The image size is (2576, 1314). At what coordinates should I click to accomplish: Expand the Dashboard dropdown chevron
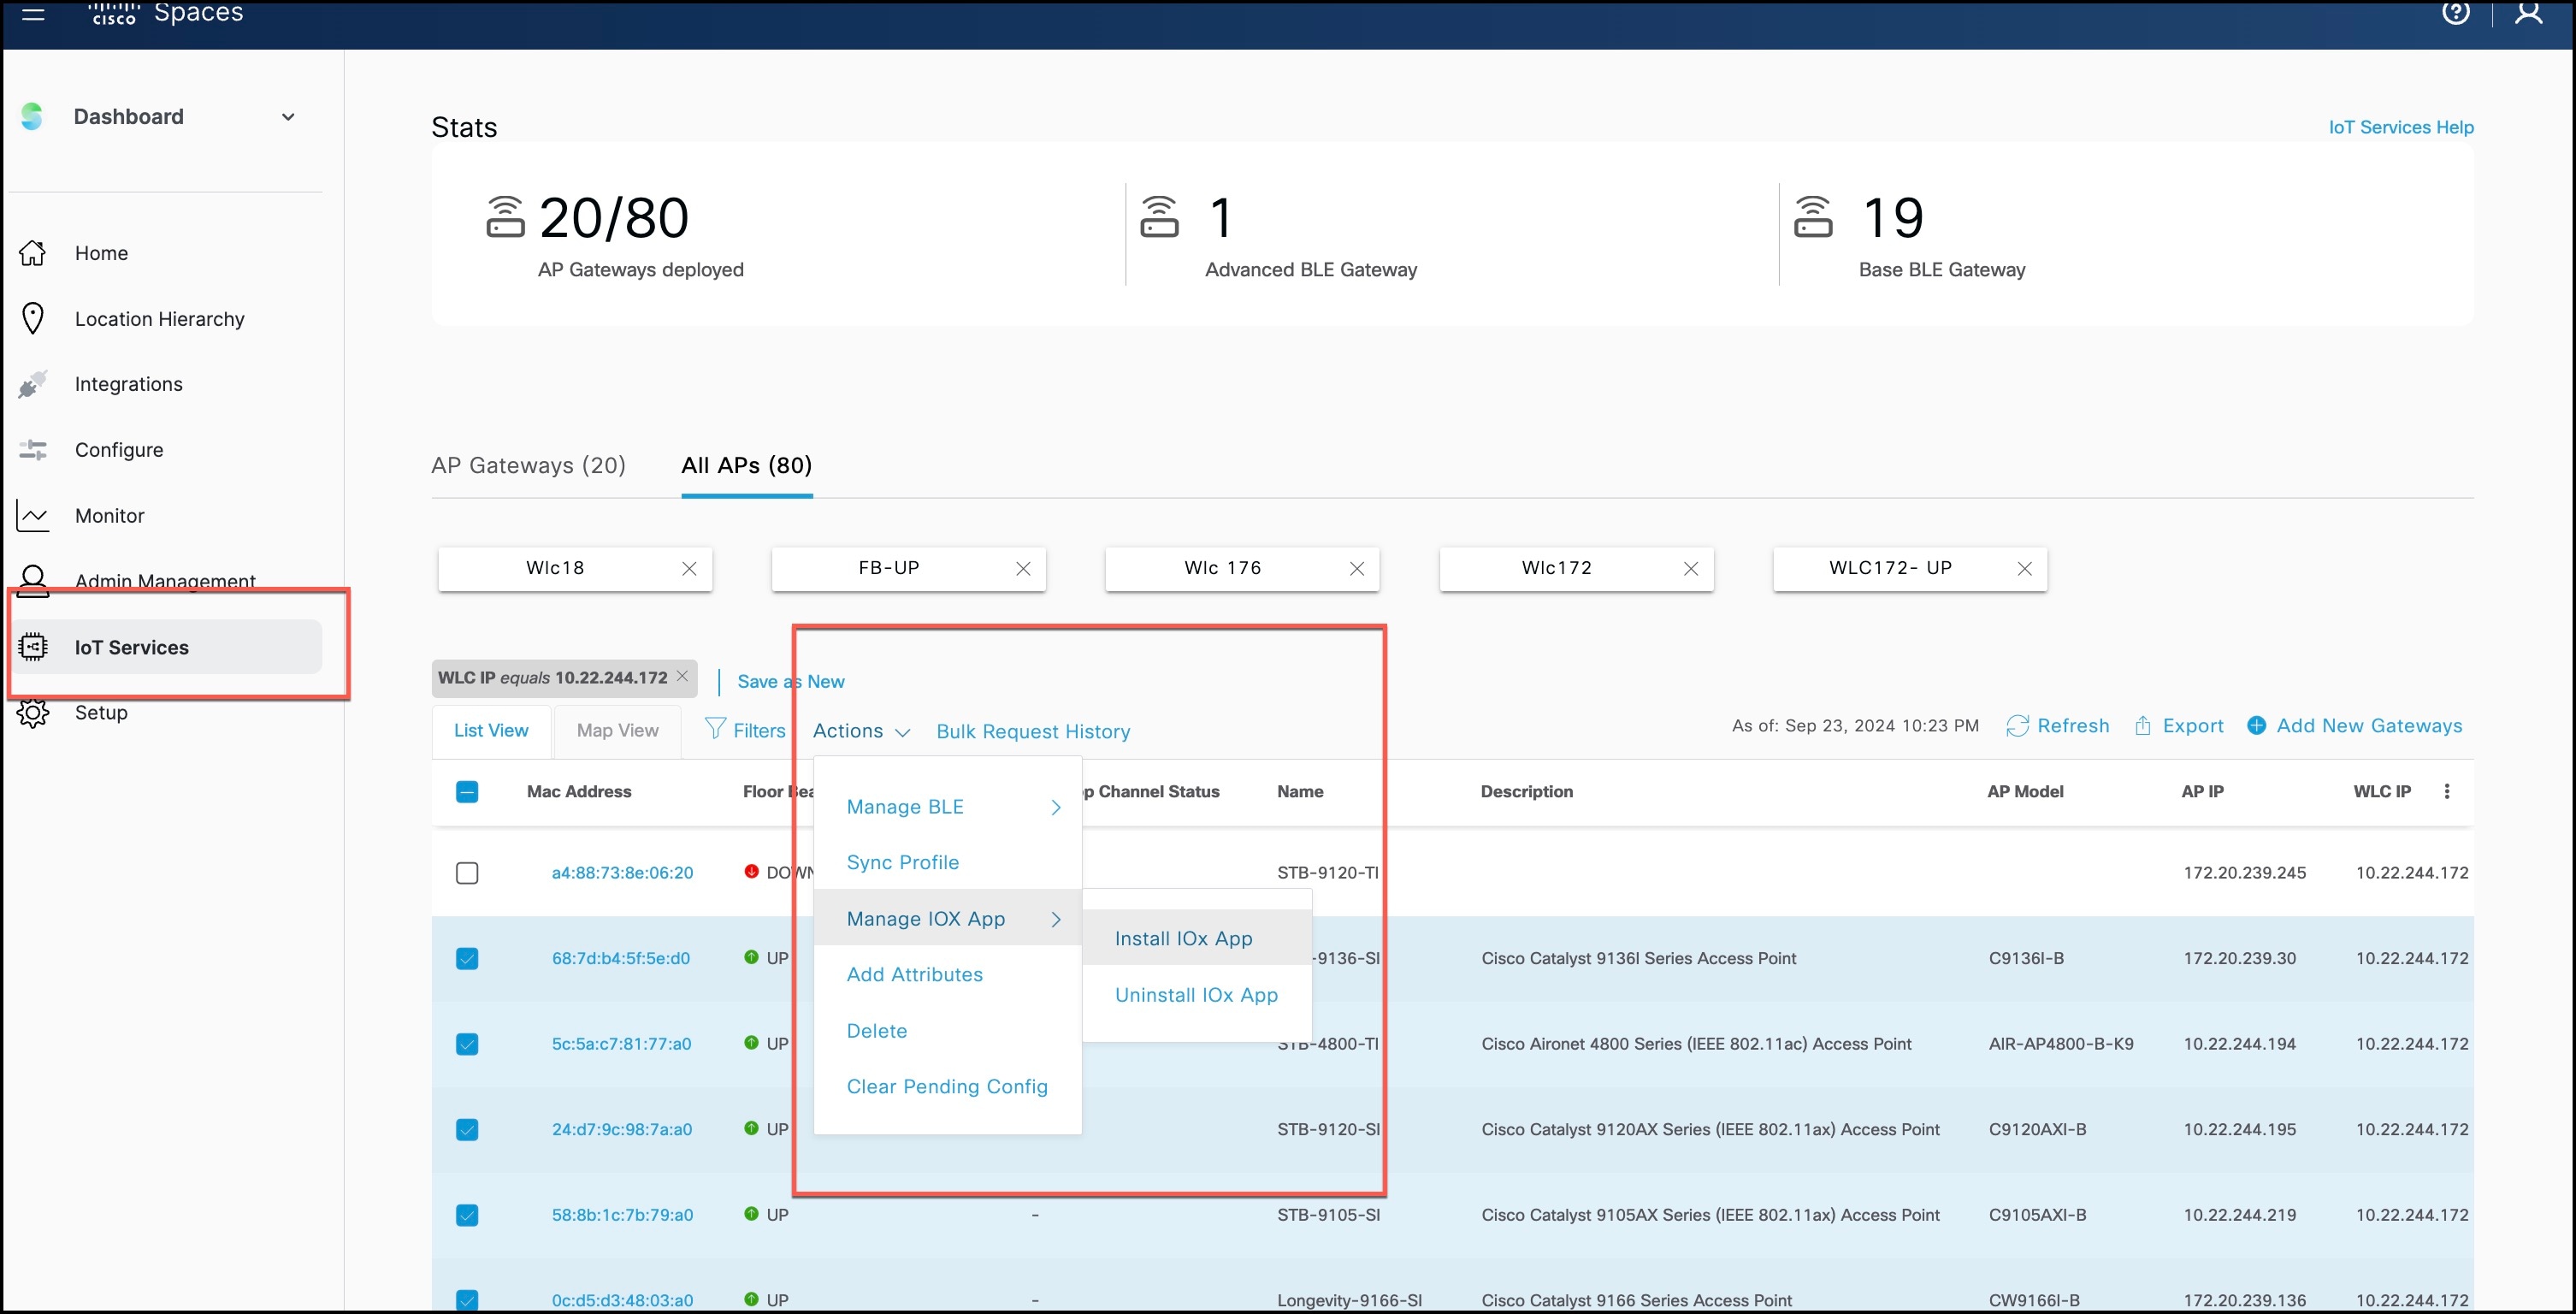point(288,117)
